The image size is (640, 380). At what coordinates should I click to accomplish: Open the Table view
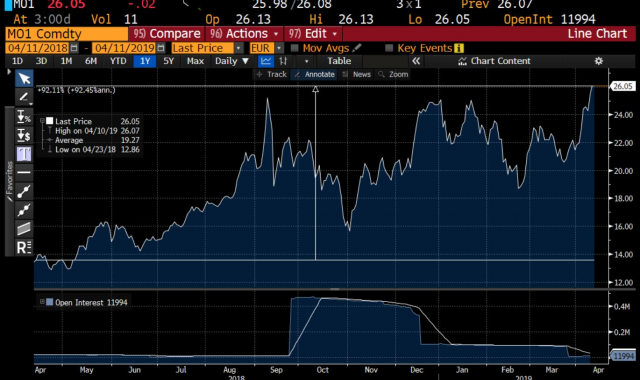pos(339,61)
